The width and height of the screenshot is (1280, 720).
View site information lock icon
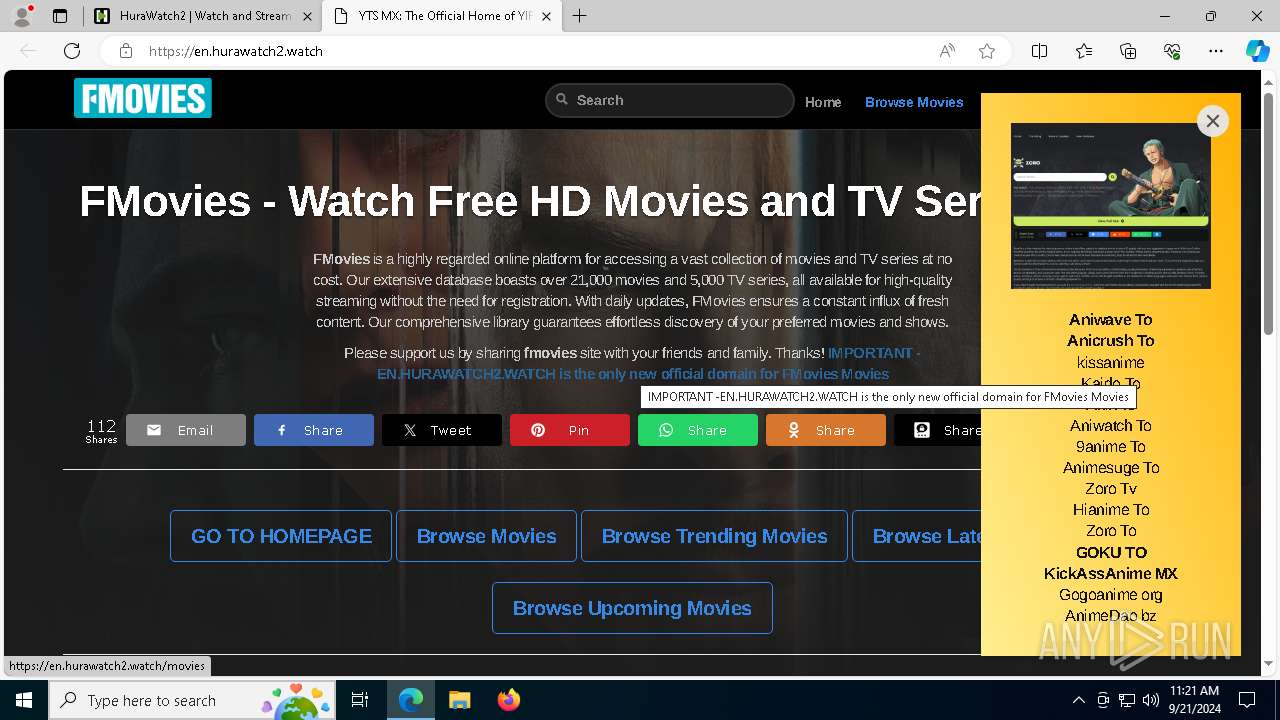pos(125,51)
